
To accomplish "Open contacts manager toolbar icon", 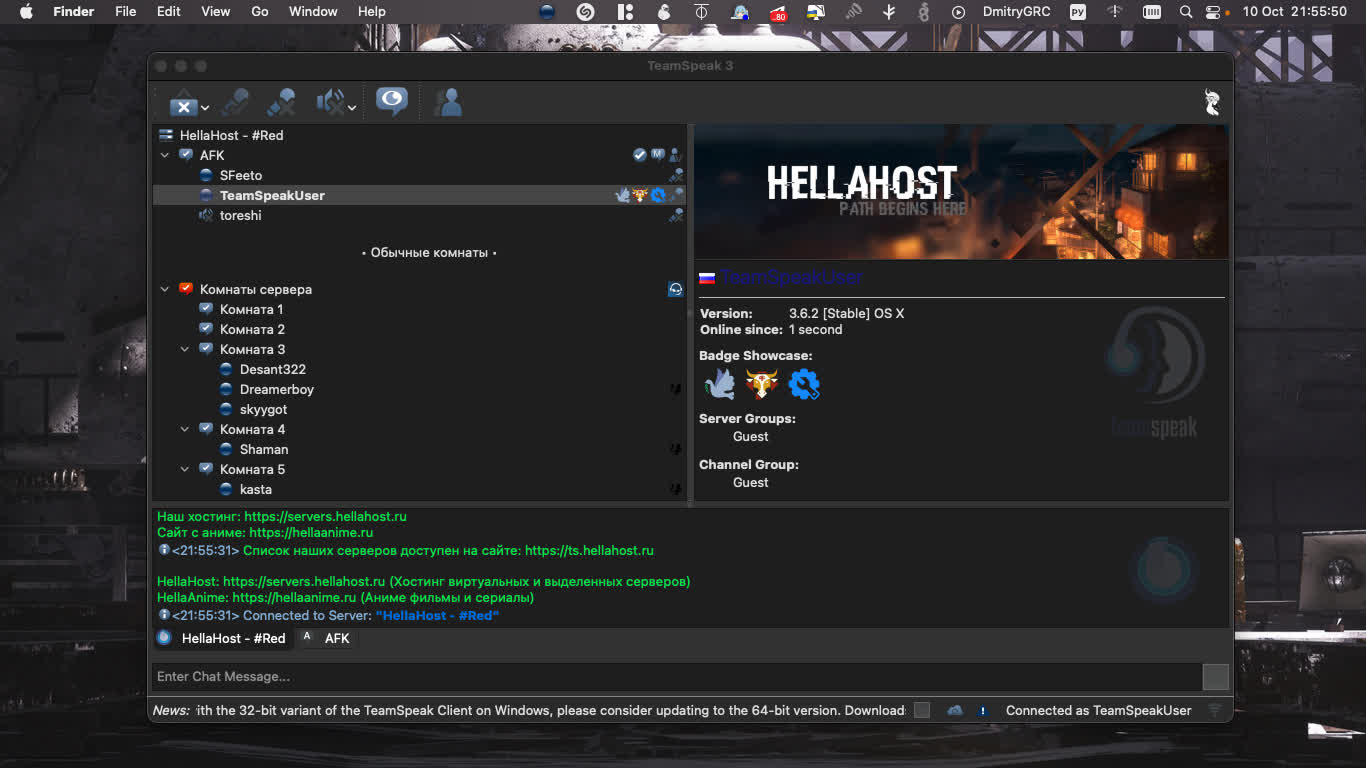I will (x=448, y=102).
